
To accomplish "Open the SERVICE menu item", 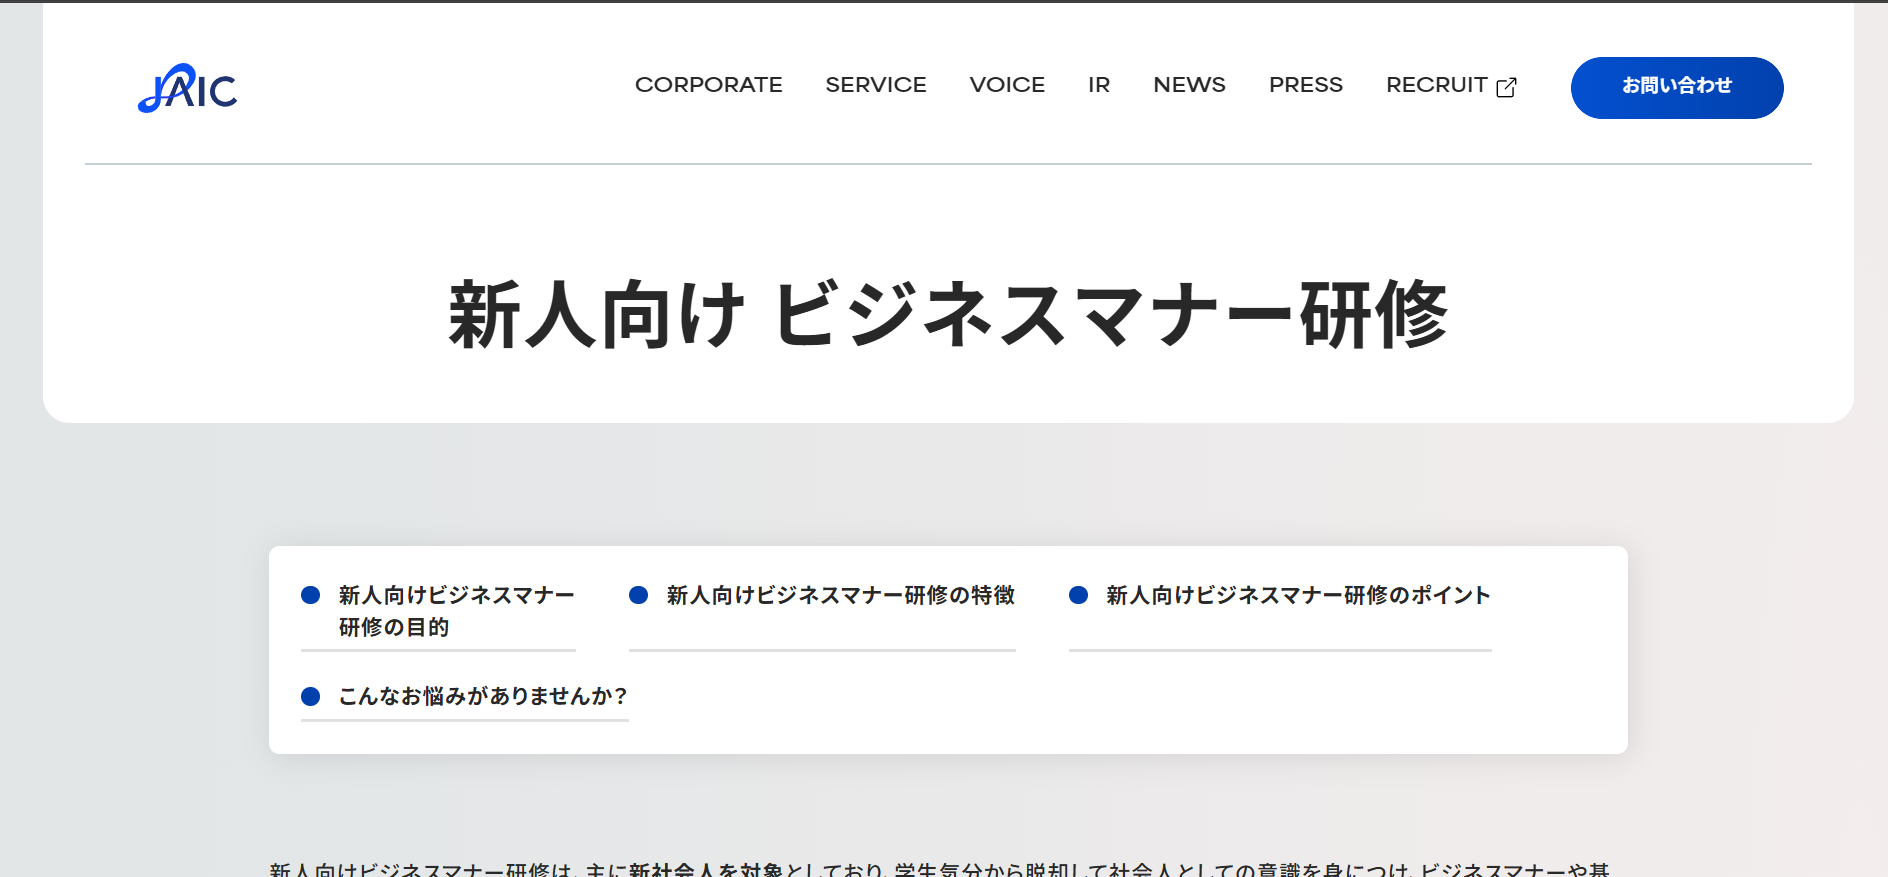I will point(875,85).
